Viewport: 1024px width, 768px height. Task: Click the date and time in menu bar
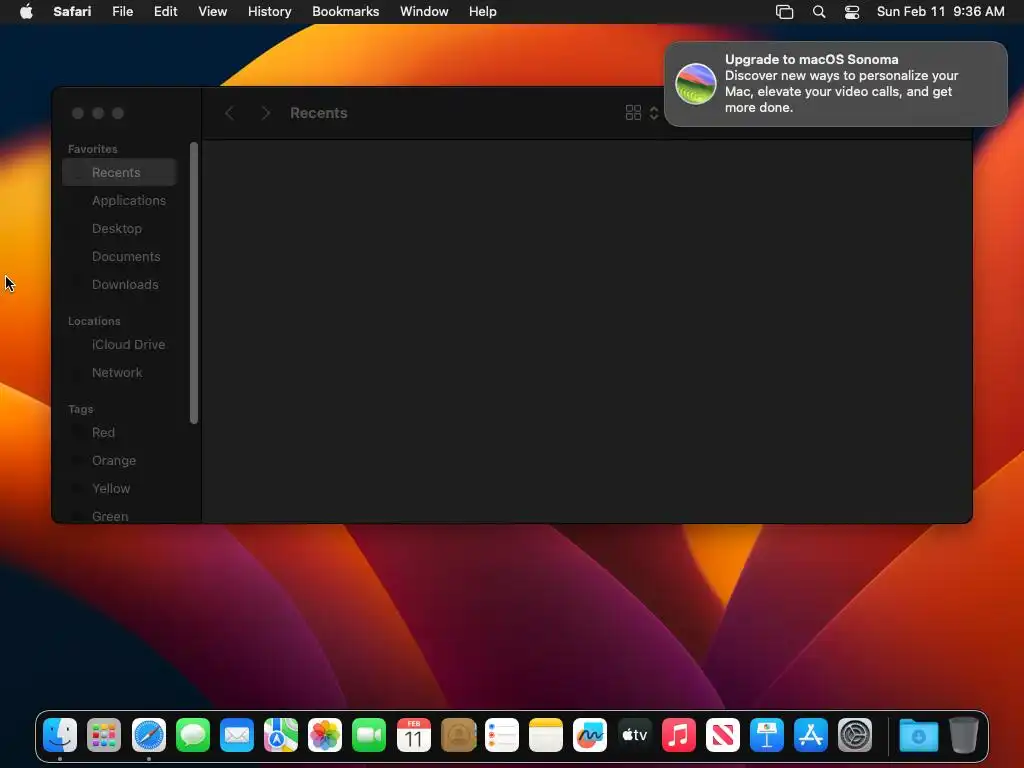point(940,12)
